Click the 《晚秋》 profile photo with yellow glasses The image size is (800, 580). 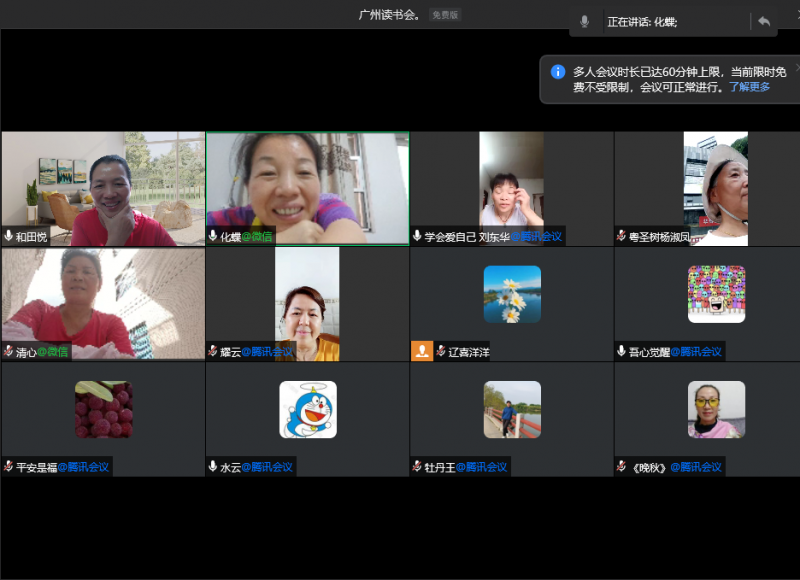[716, 409]
